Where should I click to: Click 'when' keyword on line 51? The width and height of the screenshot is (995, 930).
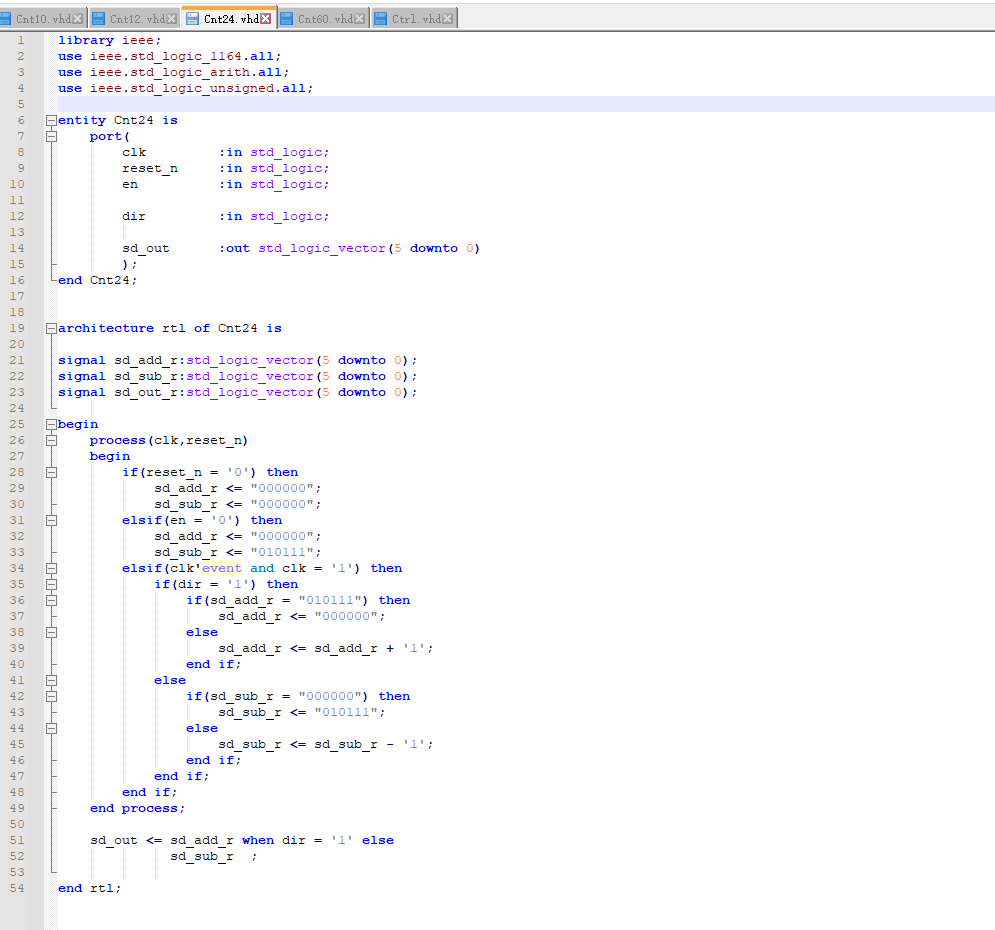point(258,841)
